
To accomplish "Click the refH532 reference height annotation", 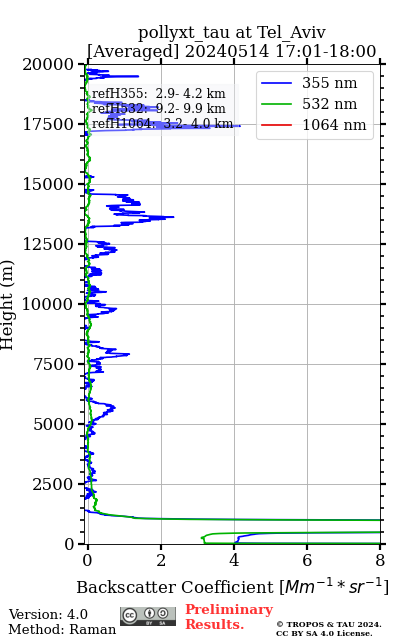I will [158, 109].
